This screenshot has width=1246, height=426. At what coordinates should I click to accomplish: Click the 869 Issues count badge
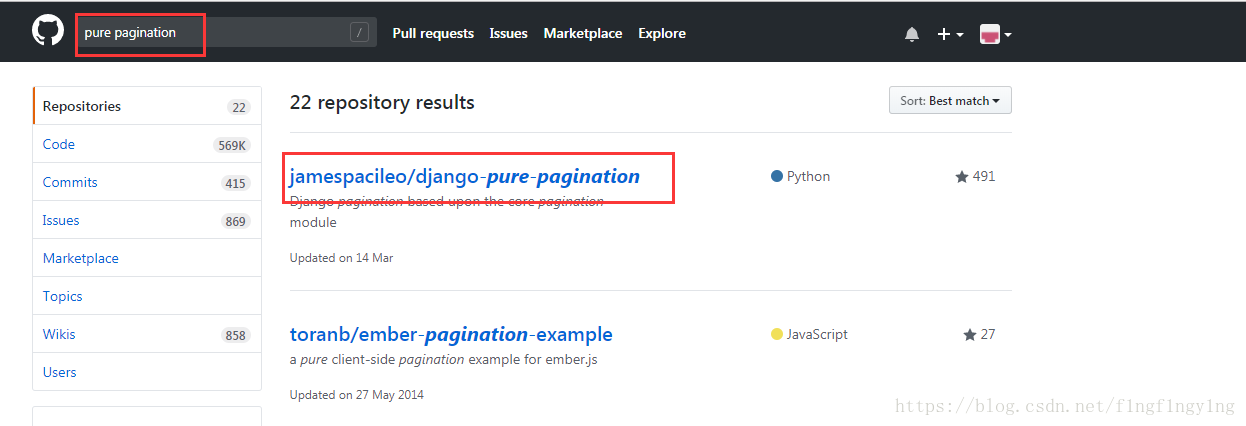[x=236, y=221]
